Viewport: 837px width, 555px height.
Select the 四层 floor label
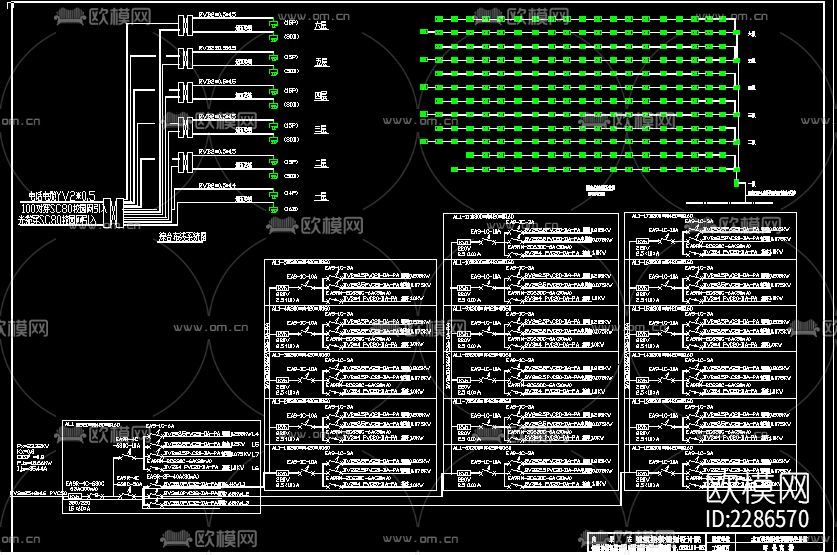coord(321,96)
